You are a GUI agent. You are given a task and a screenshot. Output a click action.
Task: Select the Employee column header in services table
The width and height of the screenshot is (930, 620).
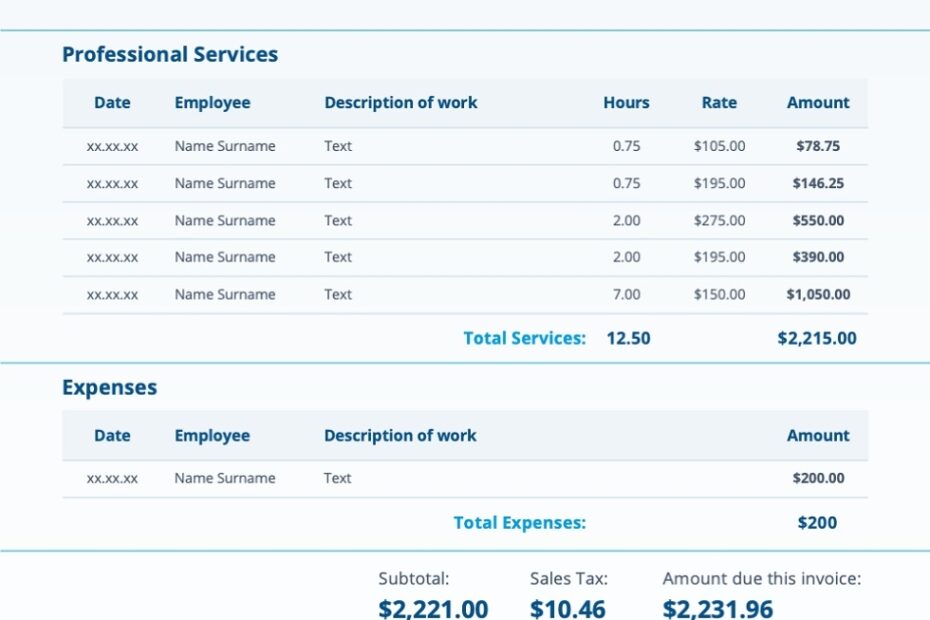212,102
